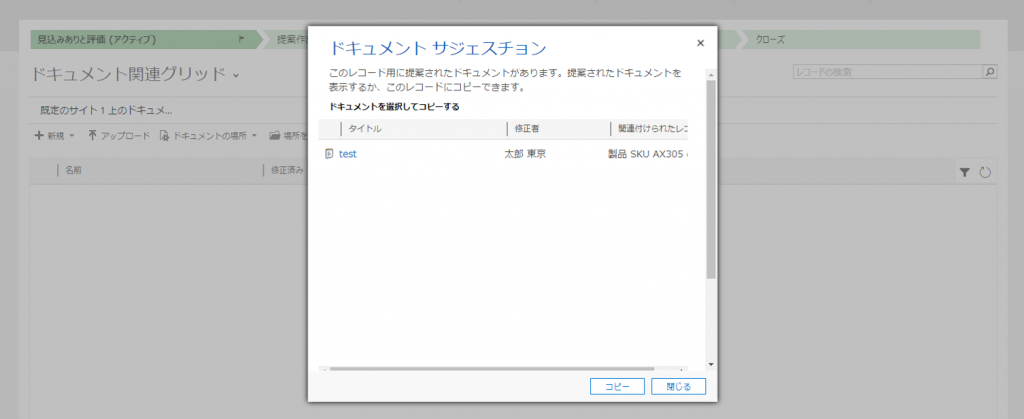This screenshot has height=419, width=1024.
Task: Click dialog vertical scrollbar down arrow
Action: coord(711,364)
